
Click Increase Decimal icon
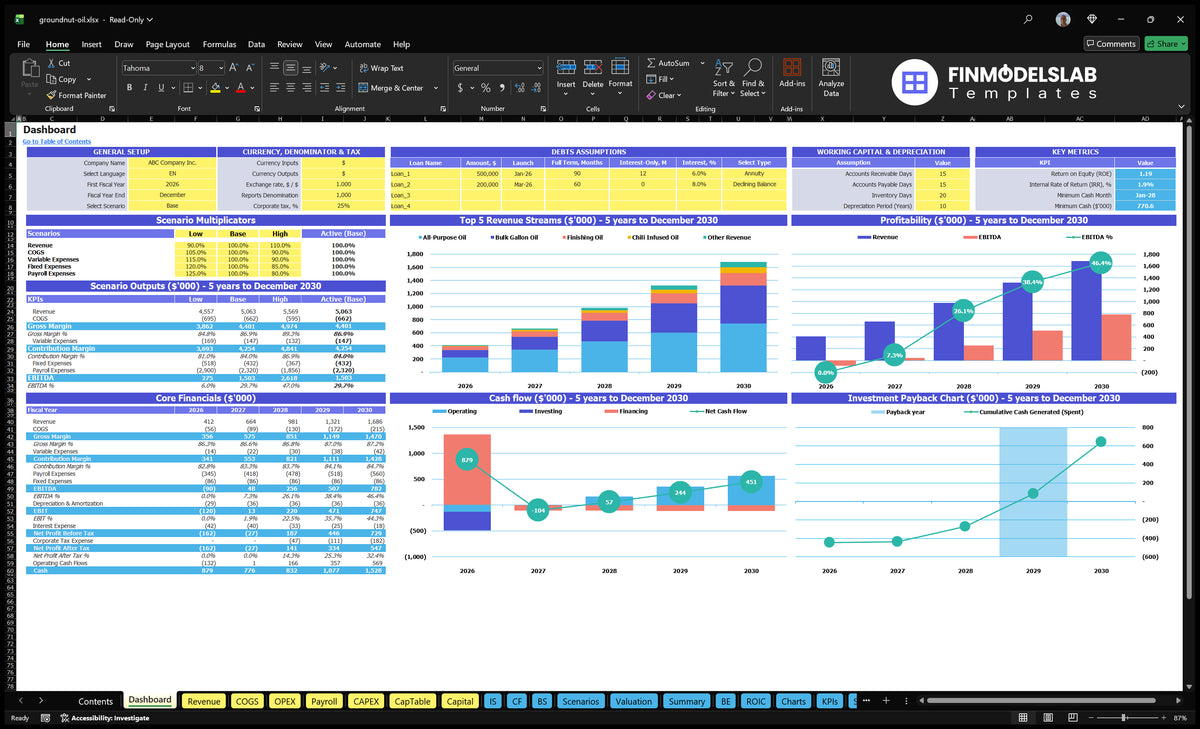(520, 88)
